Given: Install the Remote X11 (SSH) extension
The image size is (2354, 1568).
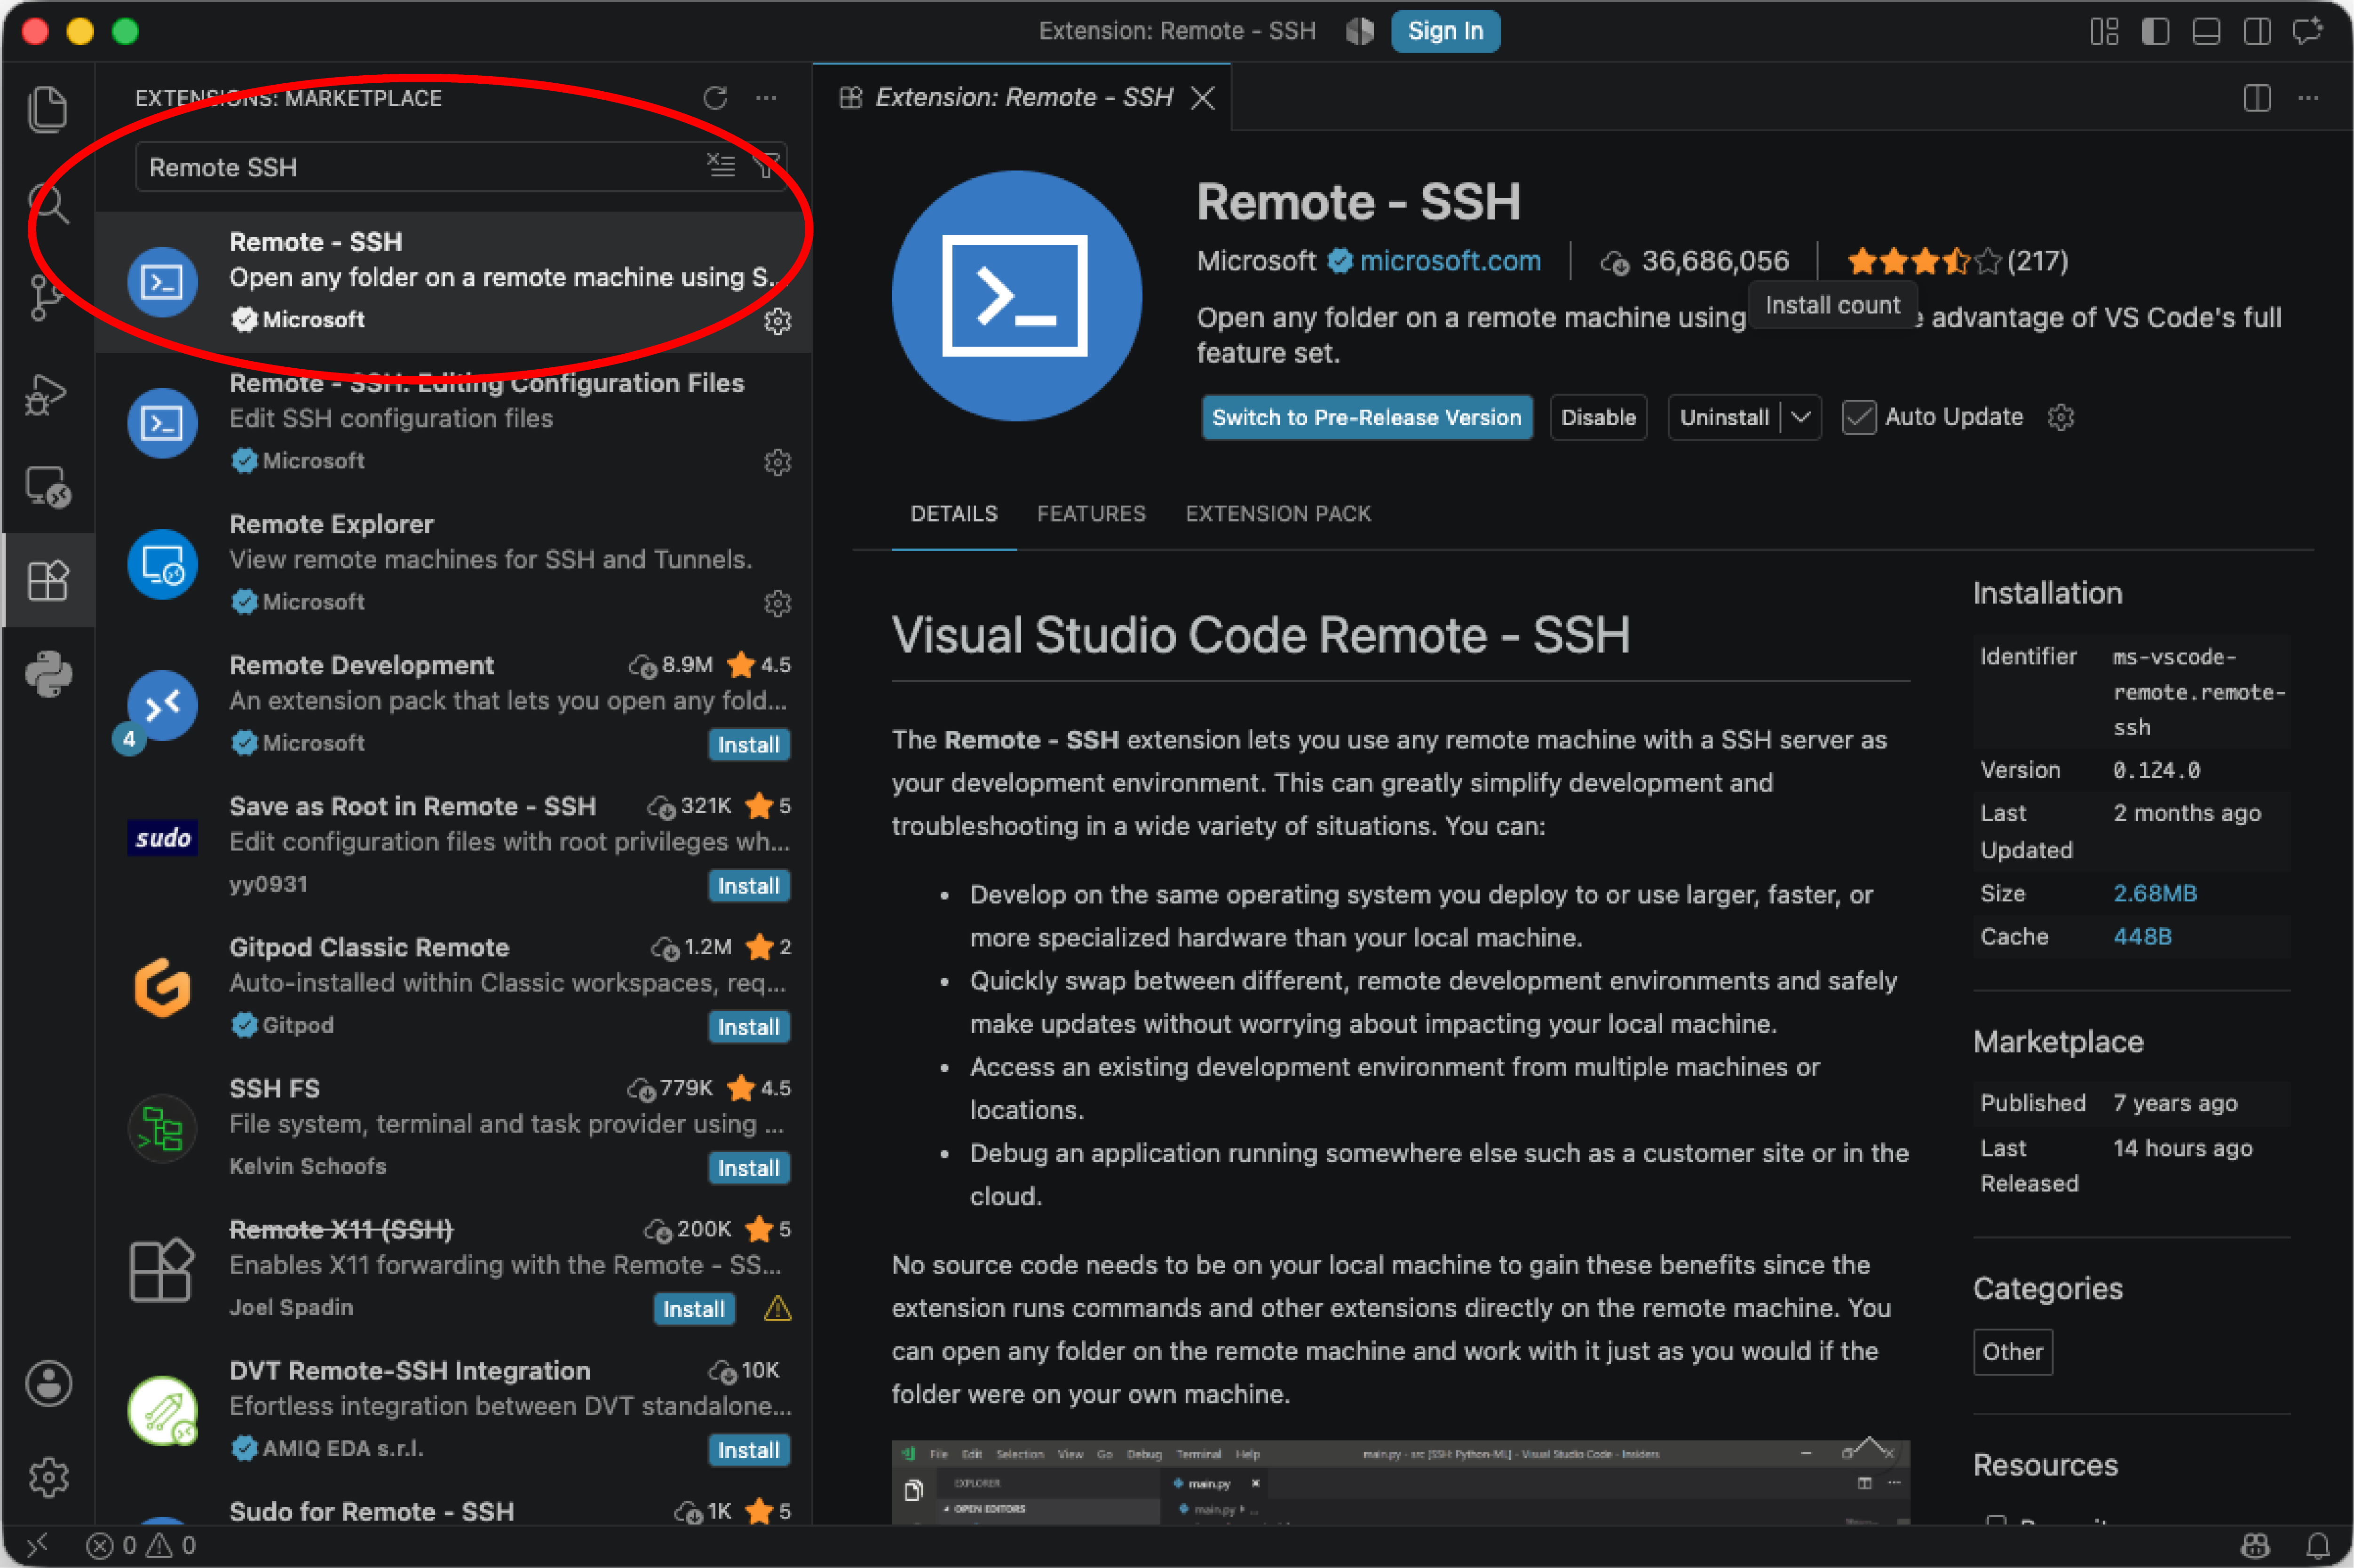Looking at the screenshot, I should click(694, 1309).
